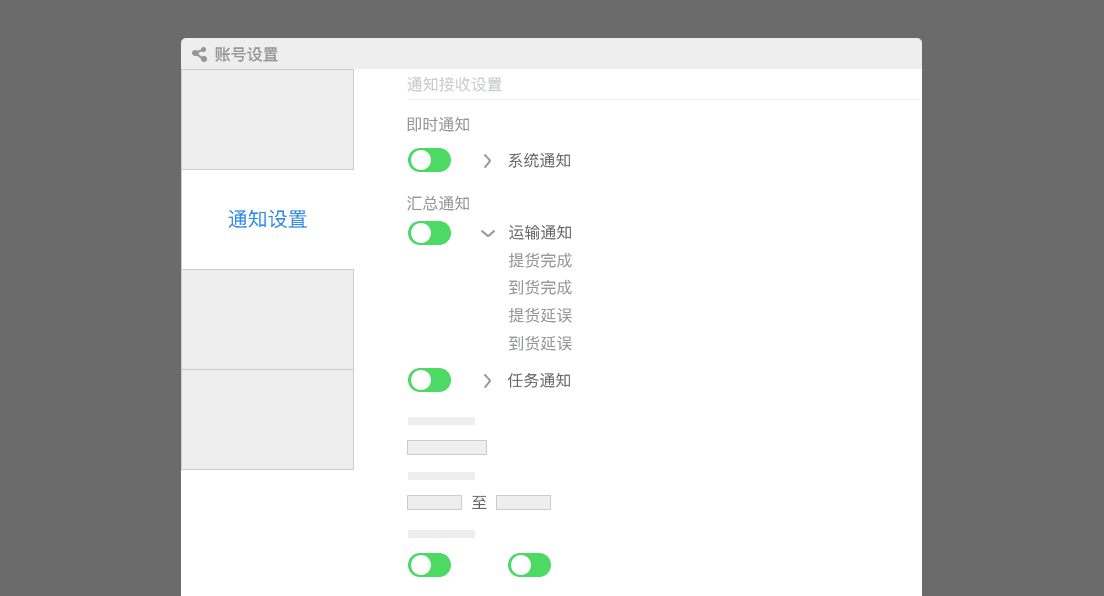Viewport: 1104px width, 596px height.
Task: Toggle the 系统通知 switch
Action: [x=429, y=160]
